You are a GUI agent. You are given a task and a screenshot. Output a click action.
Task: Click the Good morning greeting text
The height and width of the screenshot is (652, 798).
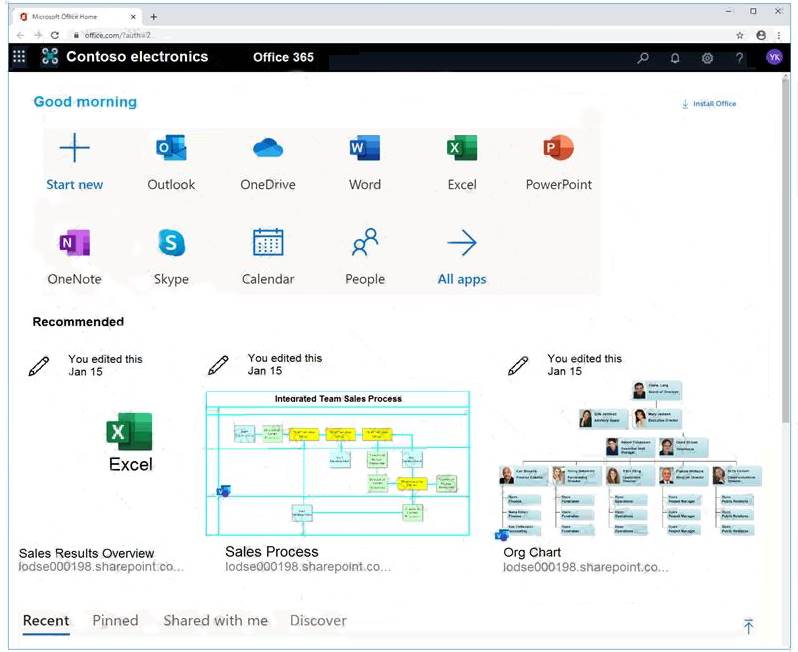coord(85,102)
